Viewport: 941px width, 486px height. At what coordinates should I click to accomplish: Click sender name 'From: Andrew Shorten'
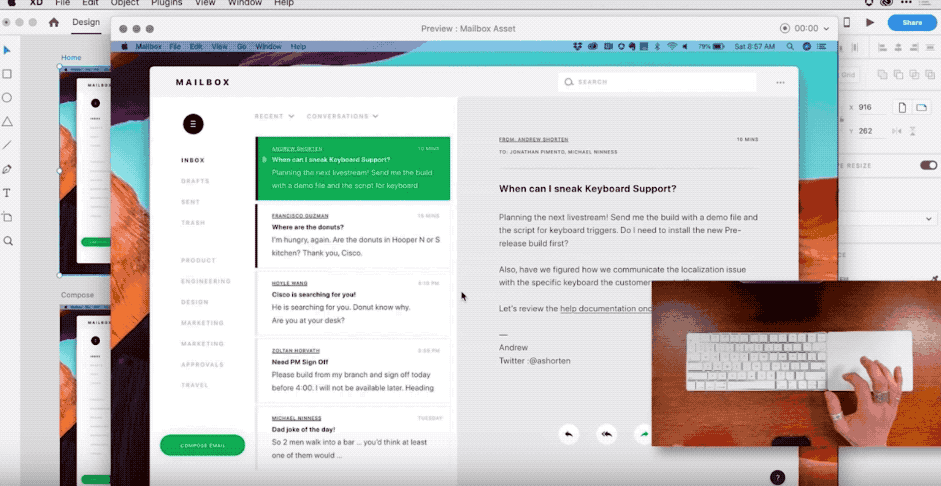point(534,139)
